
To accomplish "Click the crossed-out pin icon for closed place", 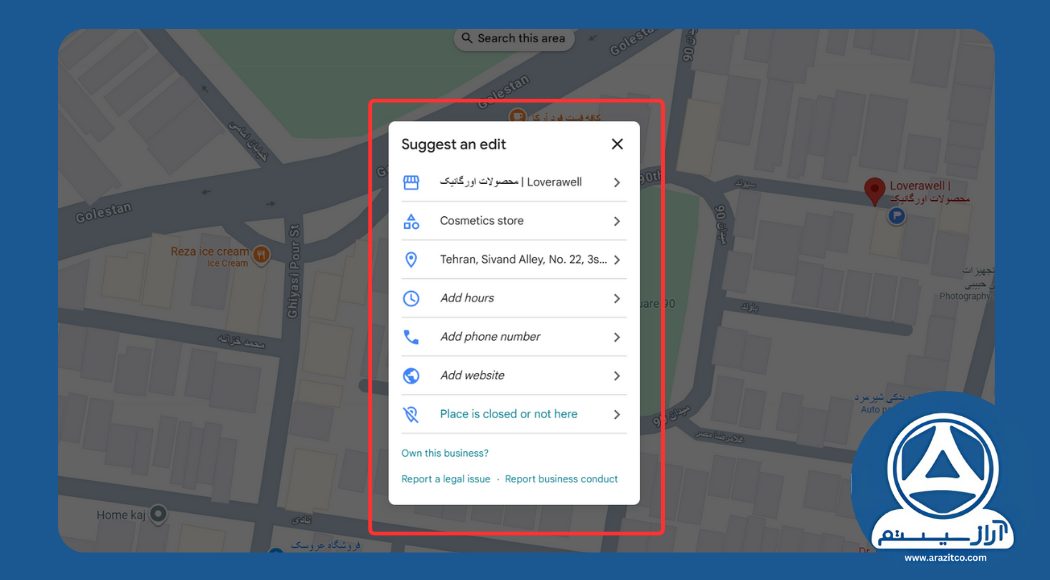I will point(411,415).
